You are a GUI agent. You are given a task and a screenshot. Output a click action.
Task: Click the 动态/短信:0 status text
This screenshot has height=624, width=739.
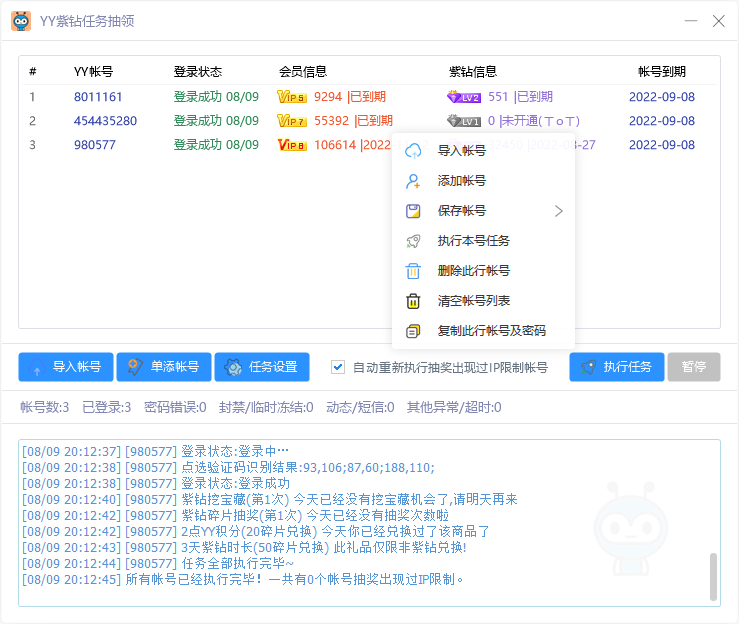(x=361, y=407)
